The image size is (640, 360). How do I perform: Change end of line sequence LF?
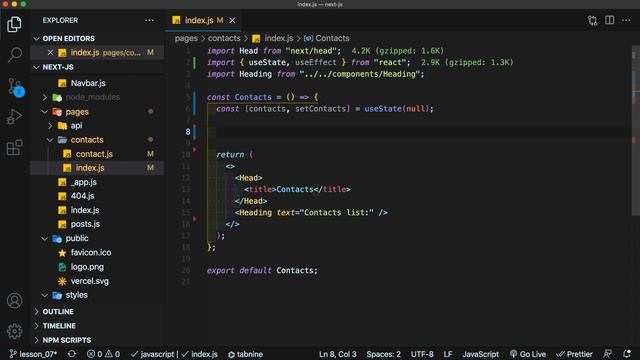coord(448,354)
